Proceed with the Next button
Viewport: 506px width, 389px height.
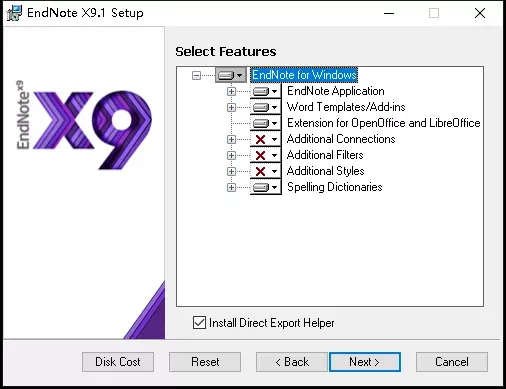pyautogui.click(x=365, y=362)
